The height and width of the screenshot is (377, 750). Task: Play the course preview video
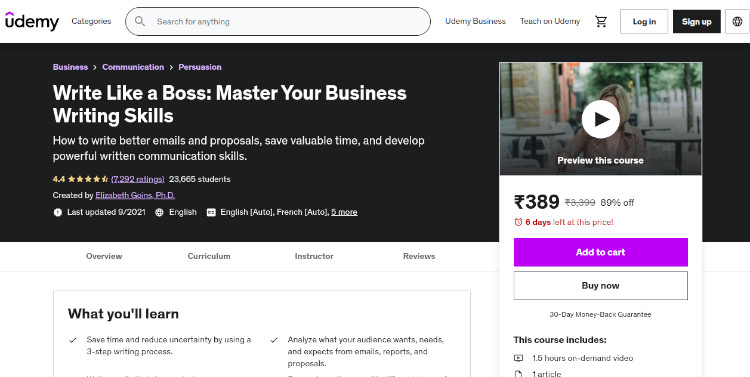600,119
